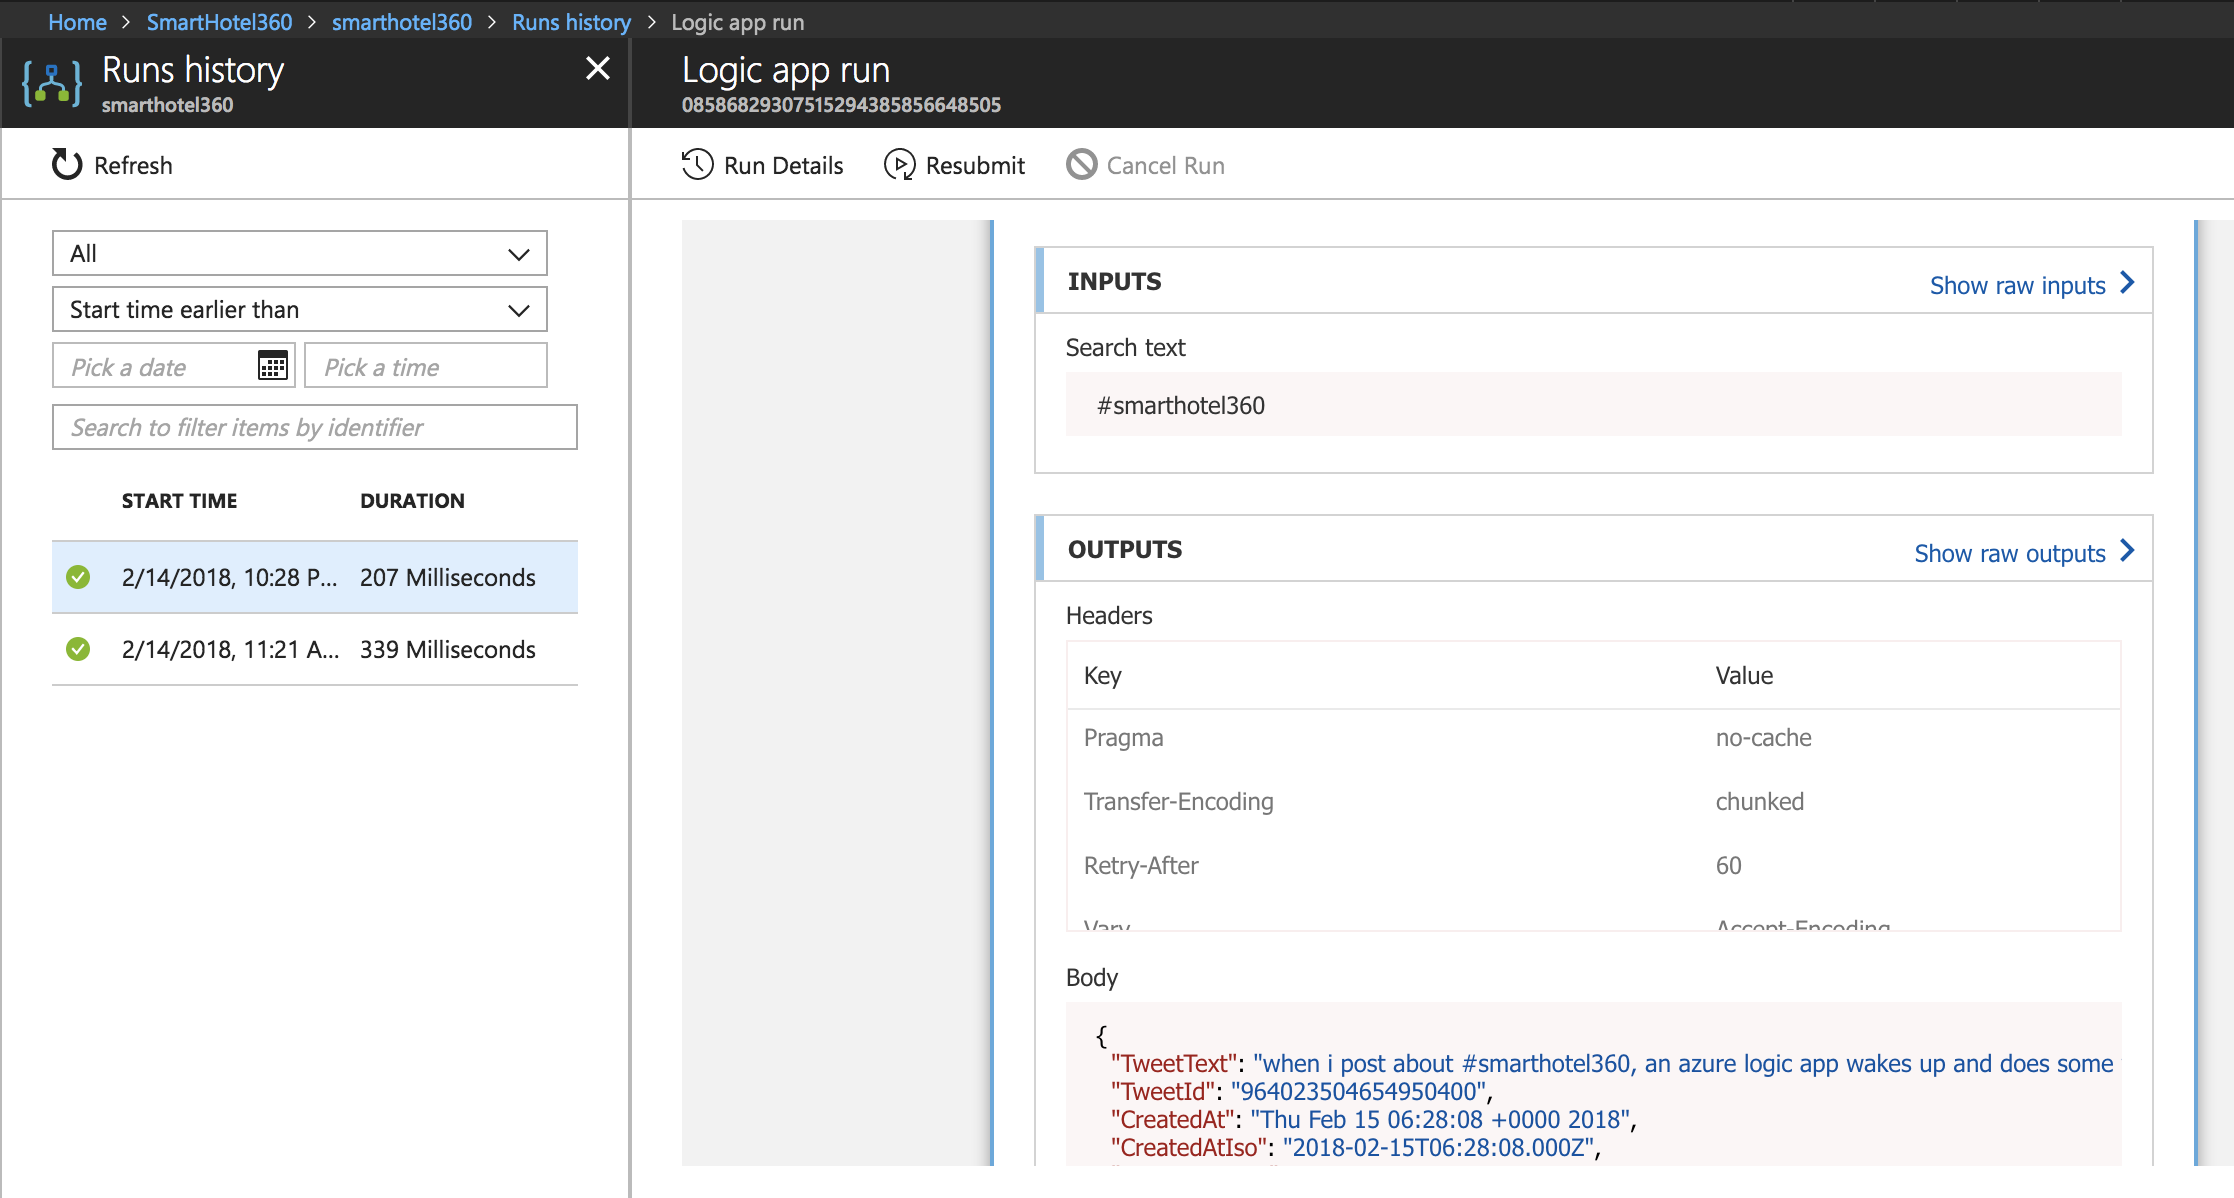Click the Show raw inputs chevron
This screenshot has height=1198, width=2234.
2127,284
